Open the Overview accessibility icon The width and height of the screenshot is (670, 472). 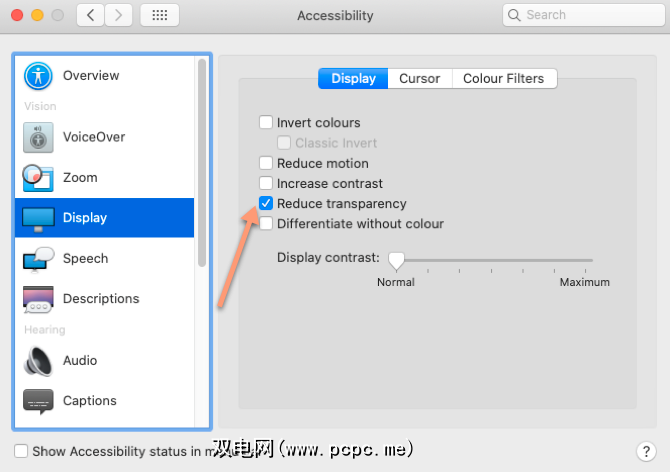coord(38,76)
